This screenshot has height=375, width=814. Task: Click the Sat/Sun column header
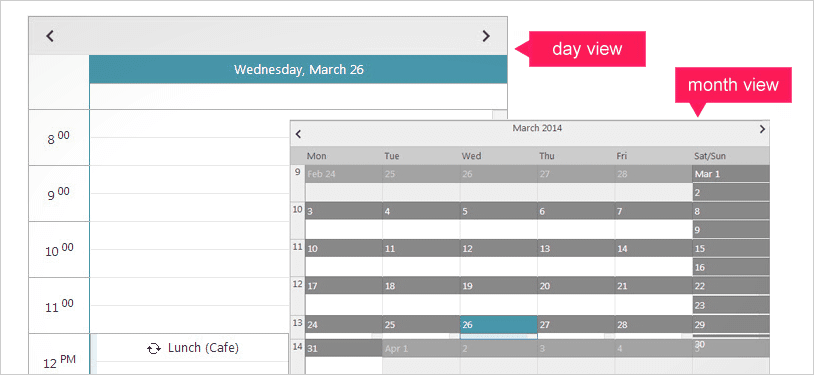coord(711,156)
